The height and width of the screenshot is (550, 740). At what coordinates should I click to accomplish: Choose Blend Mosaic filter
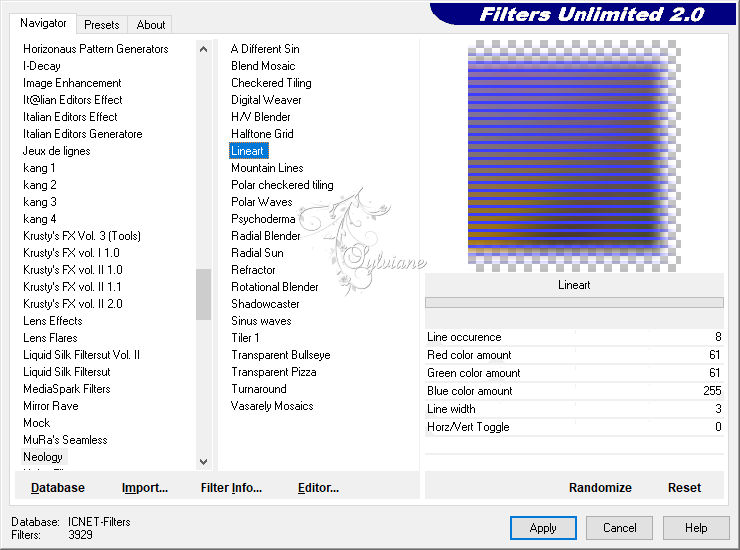coord(263,66)
